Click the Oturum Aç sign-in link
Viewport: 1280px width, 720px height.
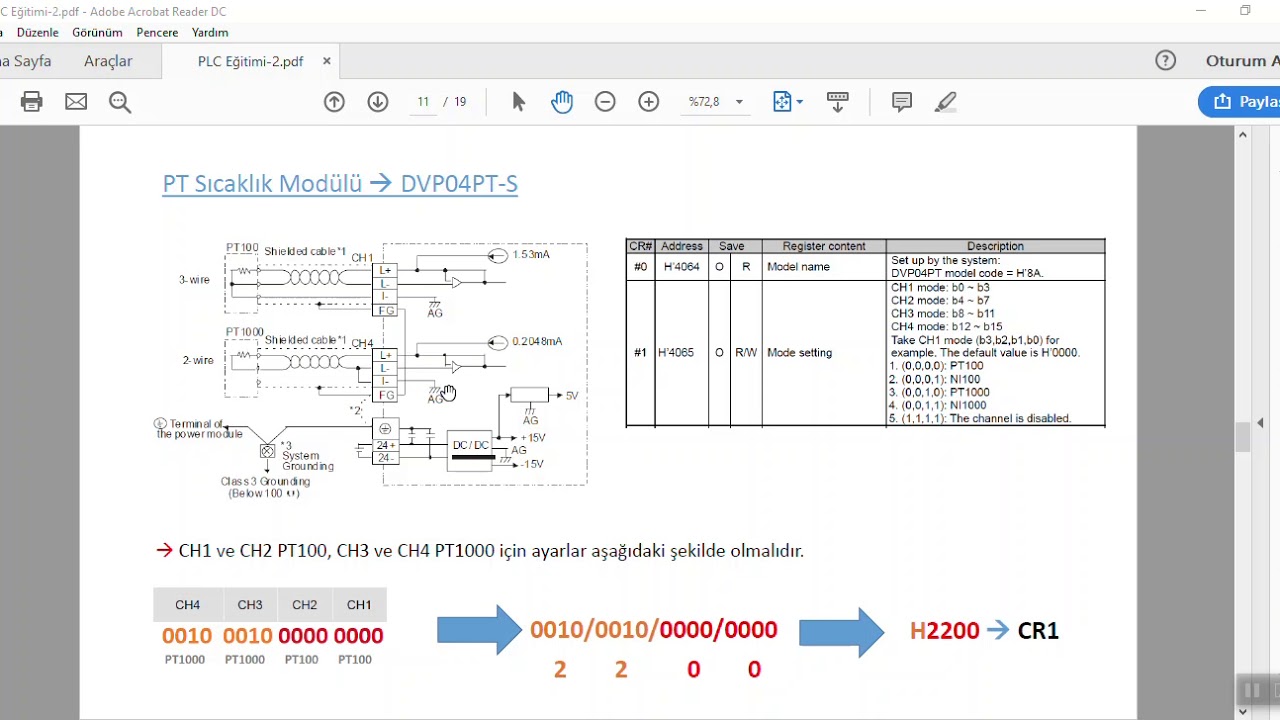click(1242, 61)
